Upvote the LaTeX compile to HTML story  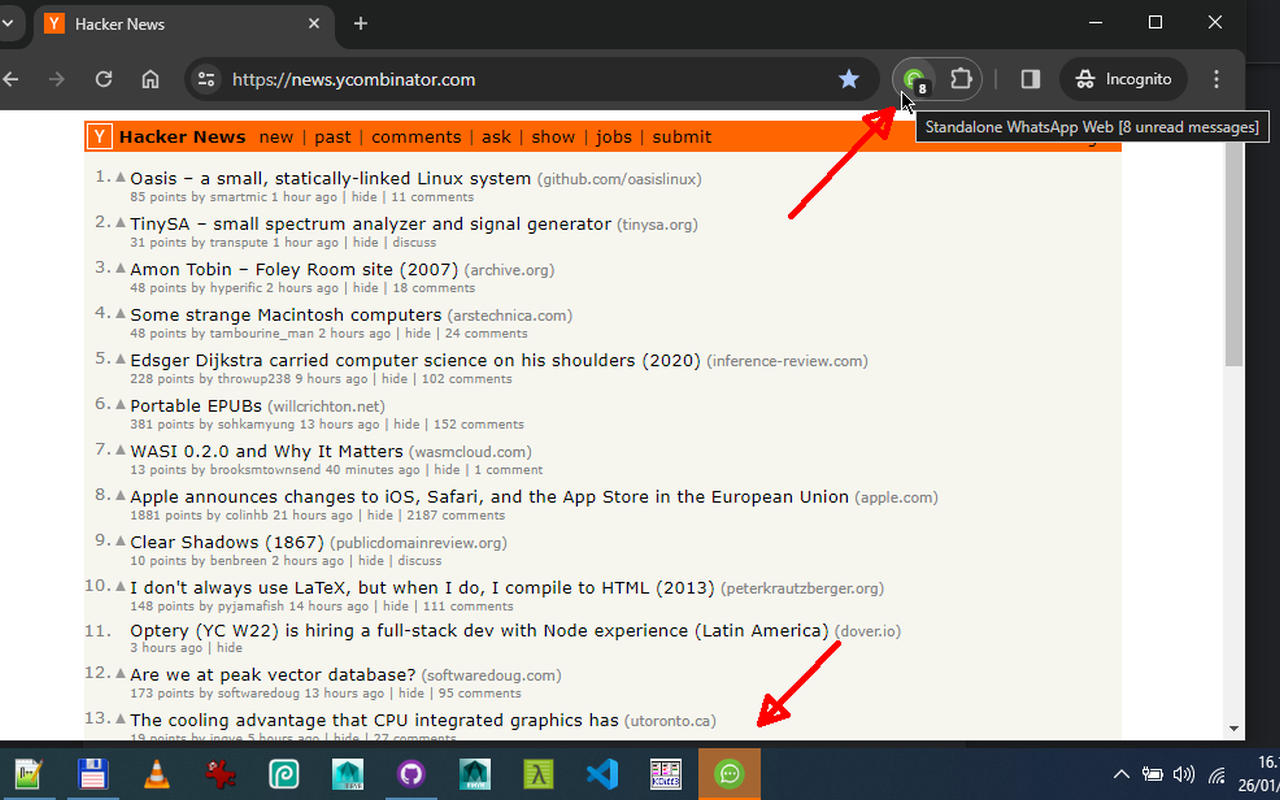click(x=121, y=586)
